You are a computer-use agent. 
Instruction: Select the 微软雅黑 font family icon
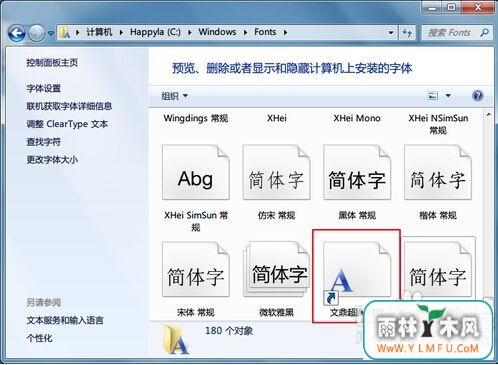(x=276, y=269)
